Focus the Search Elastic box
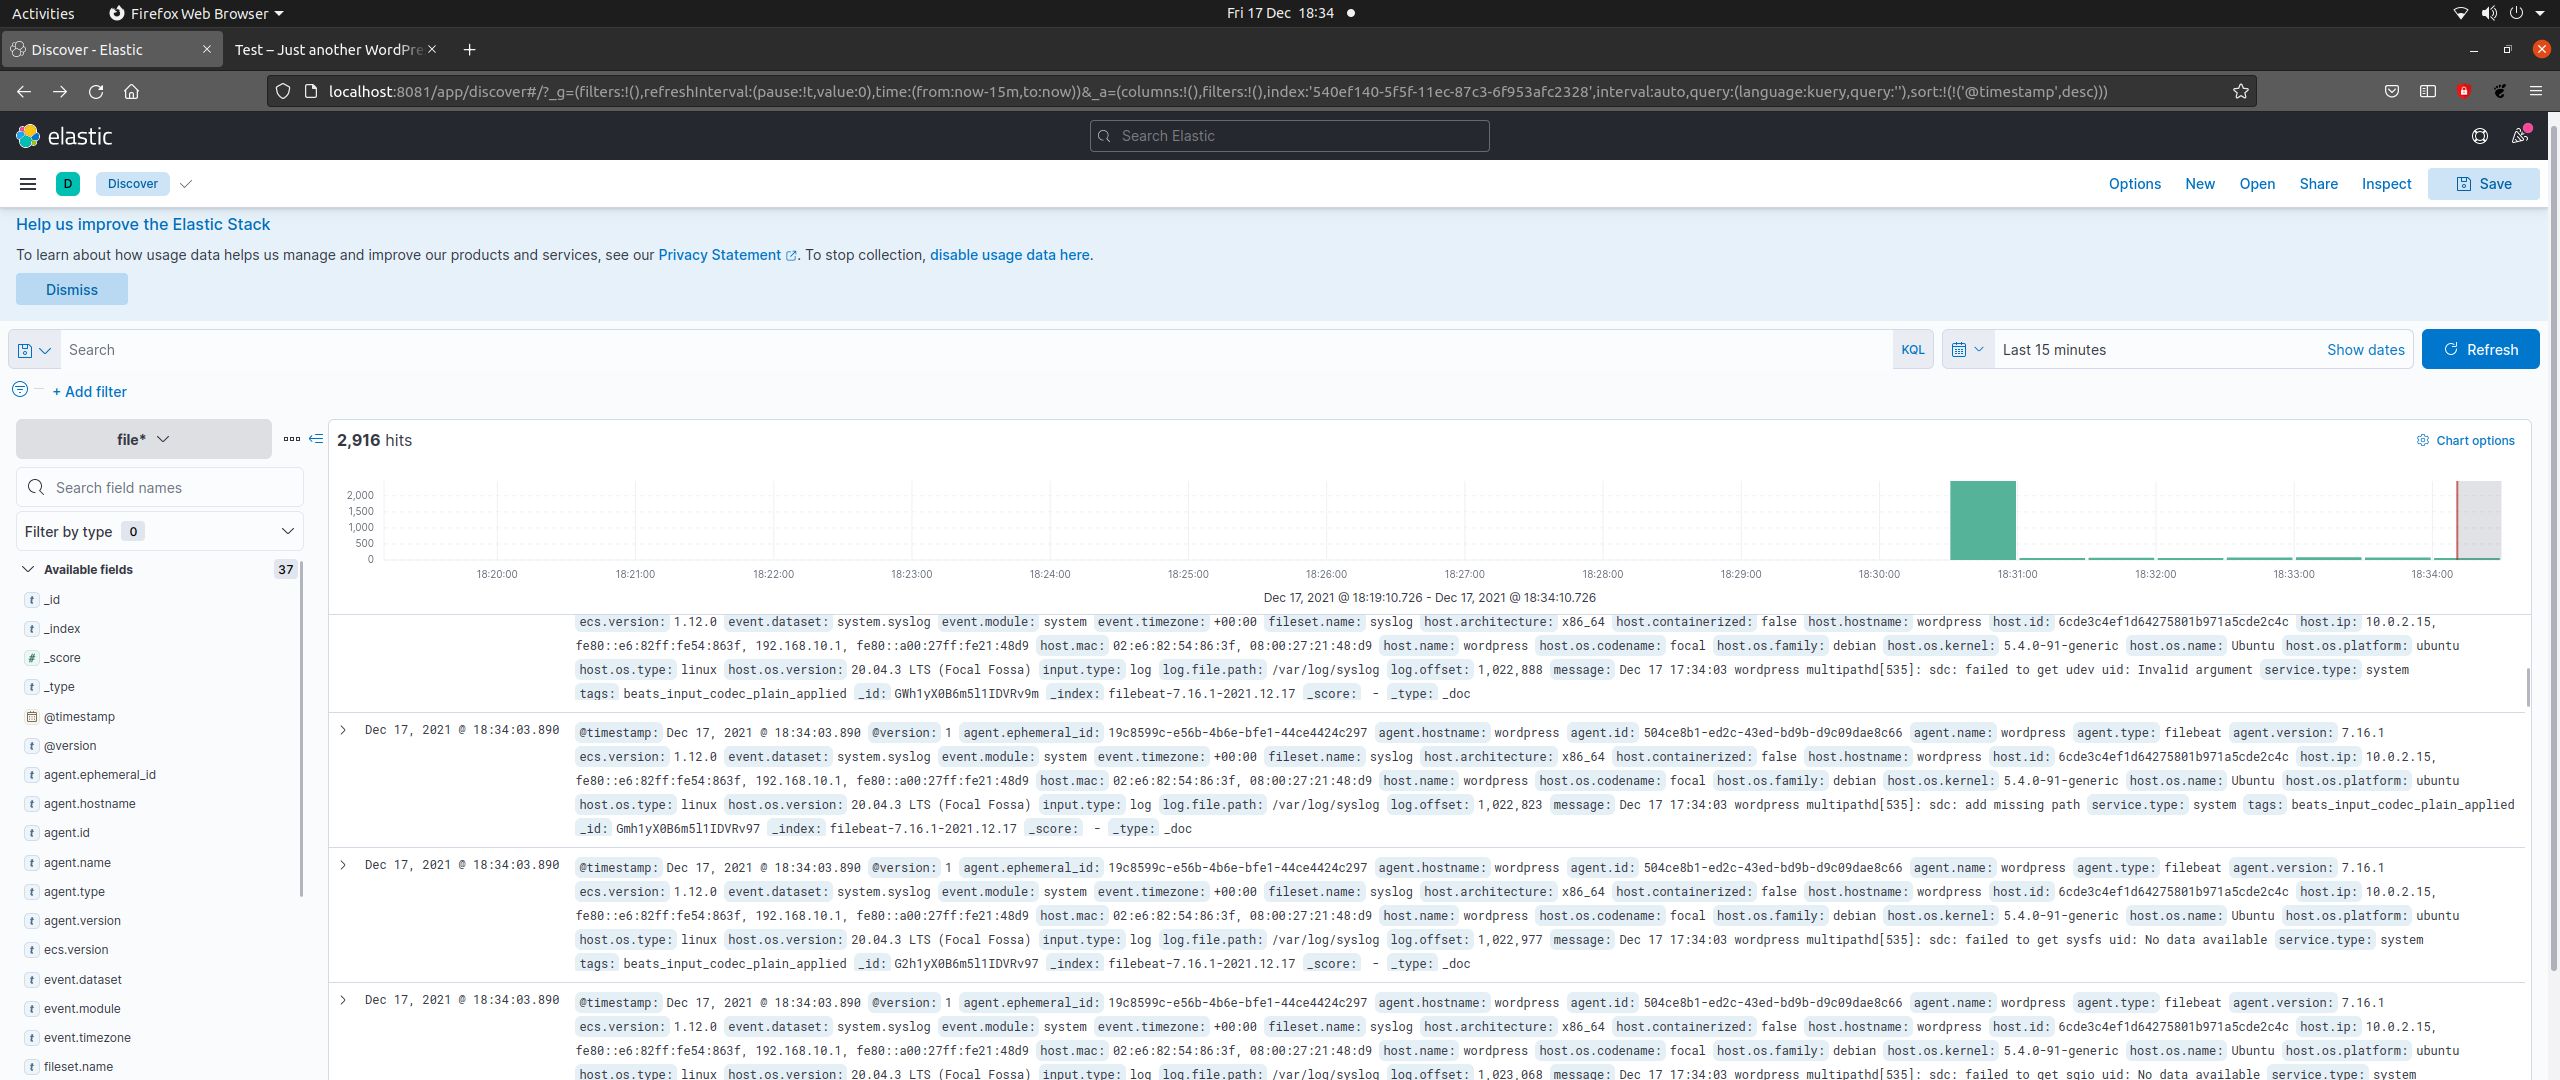This screenshot has width=2560, height=1080. [1289, 136]
